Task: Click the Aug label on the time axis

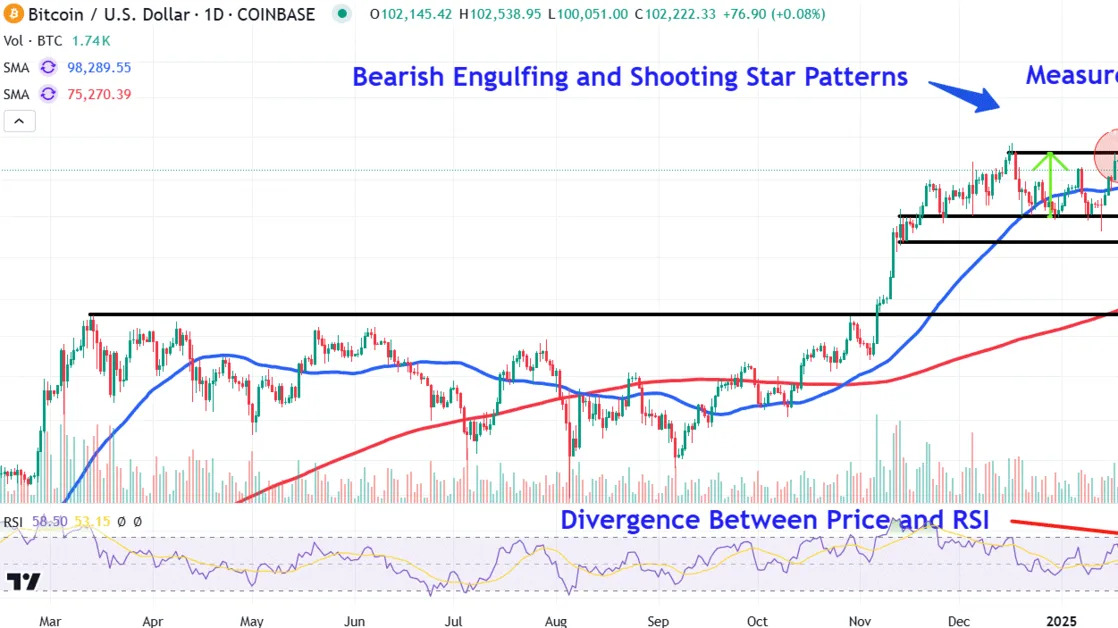Action: (x=556, y=621)
